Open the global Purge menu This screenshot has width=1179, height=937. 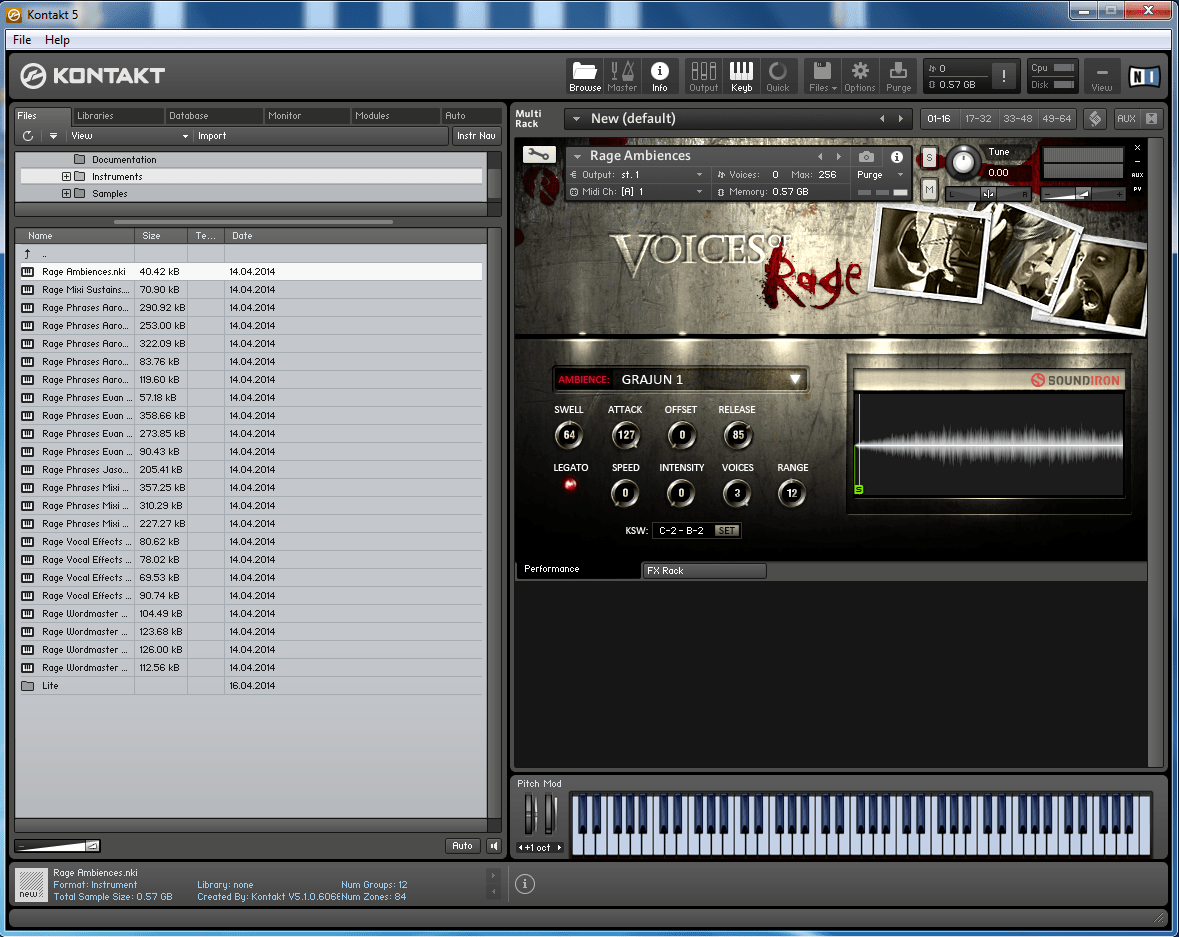(x=898, y=77)
